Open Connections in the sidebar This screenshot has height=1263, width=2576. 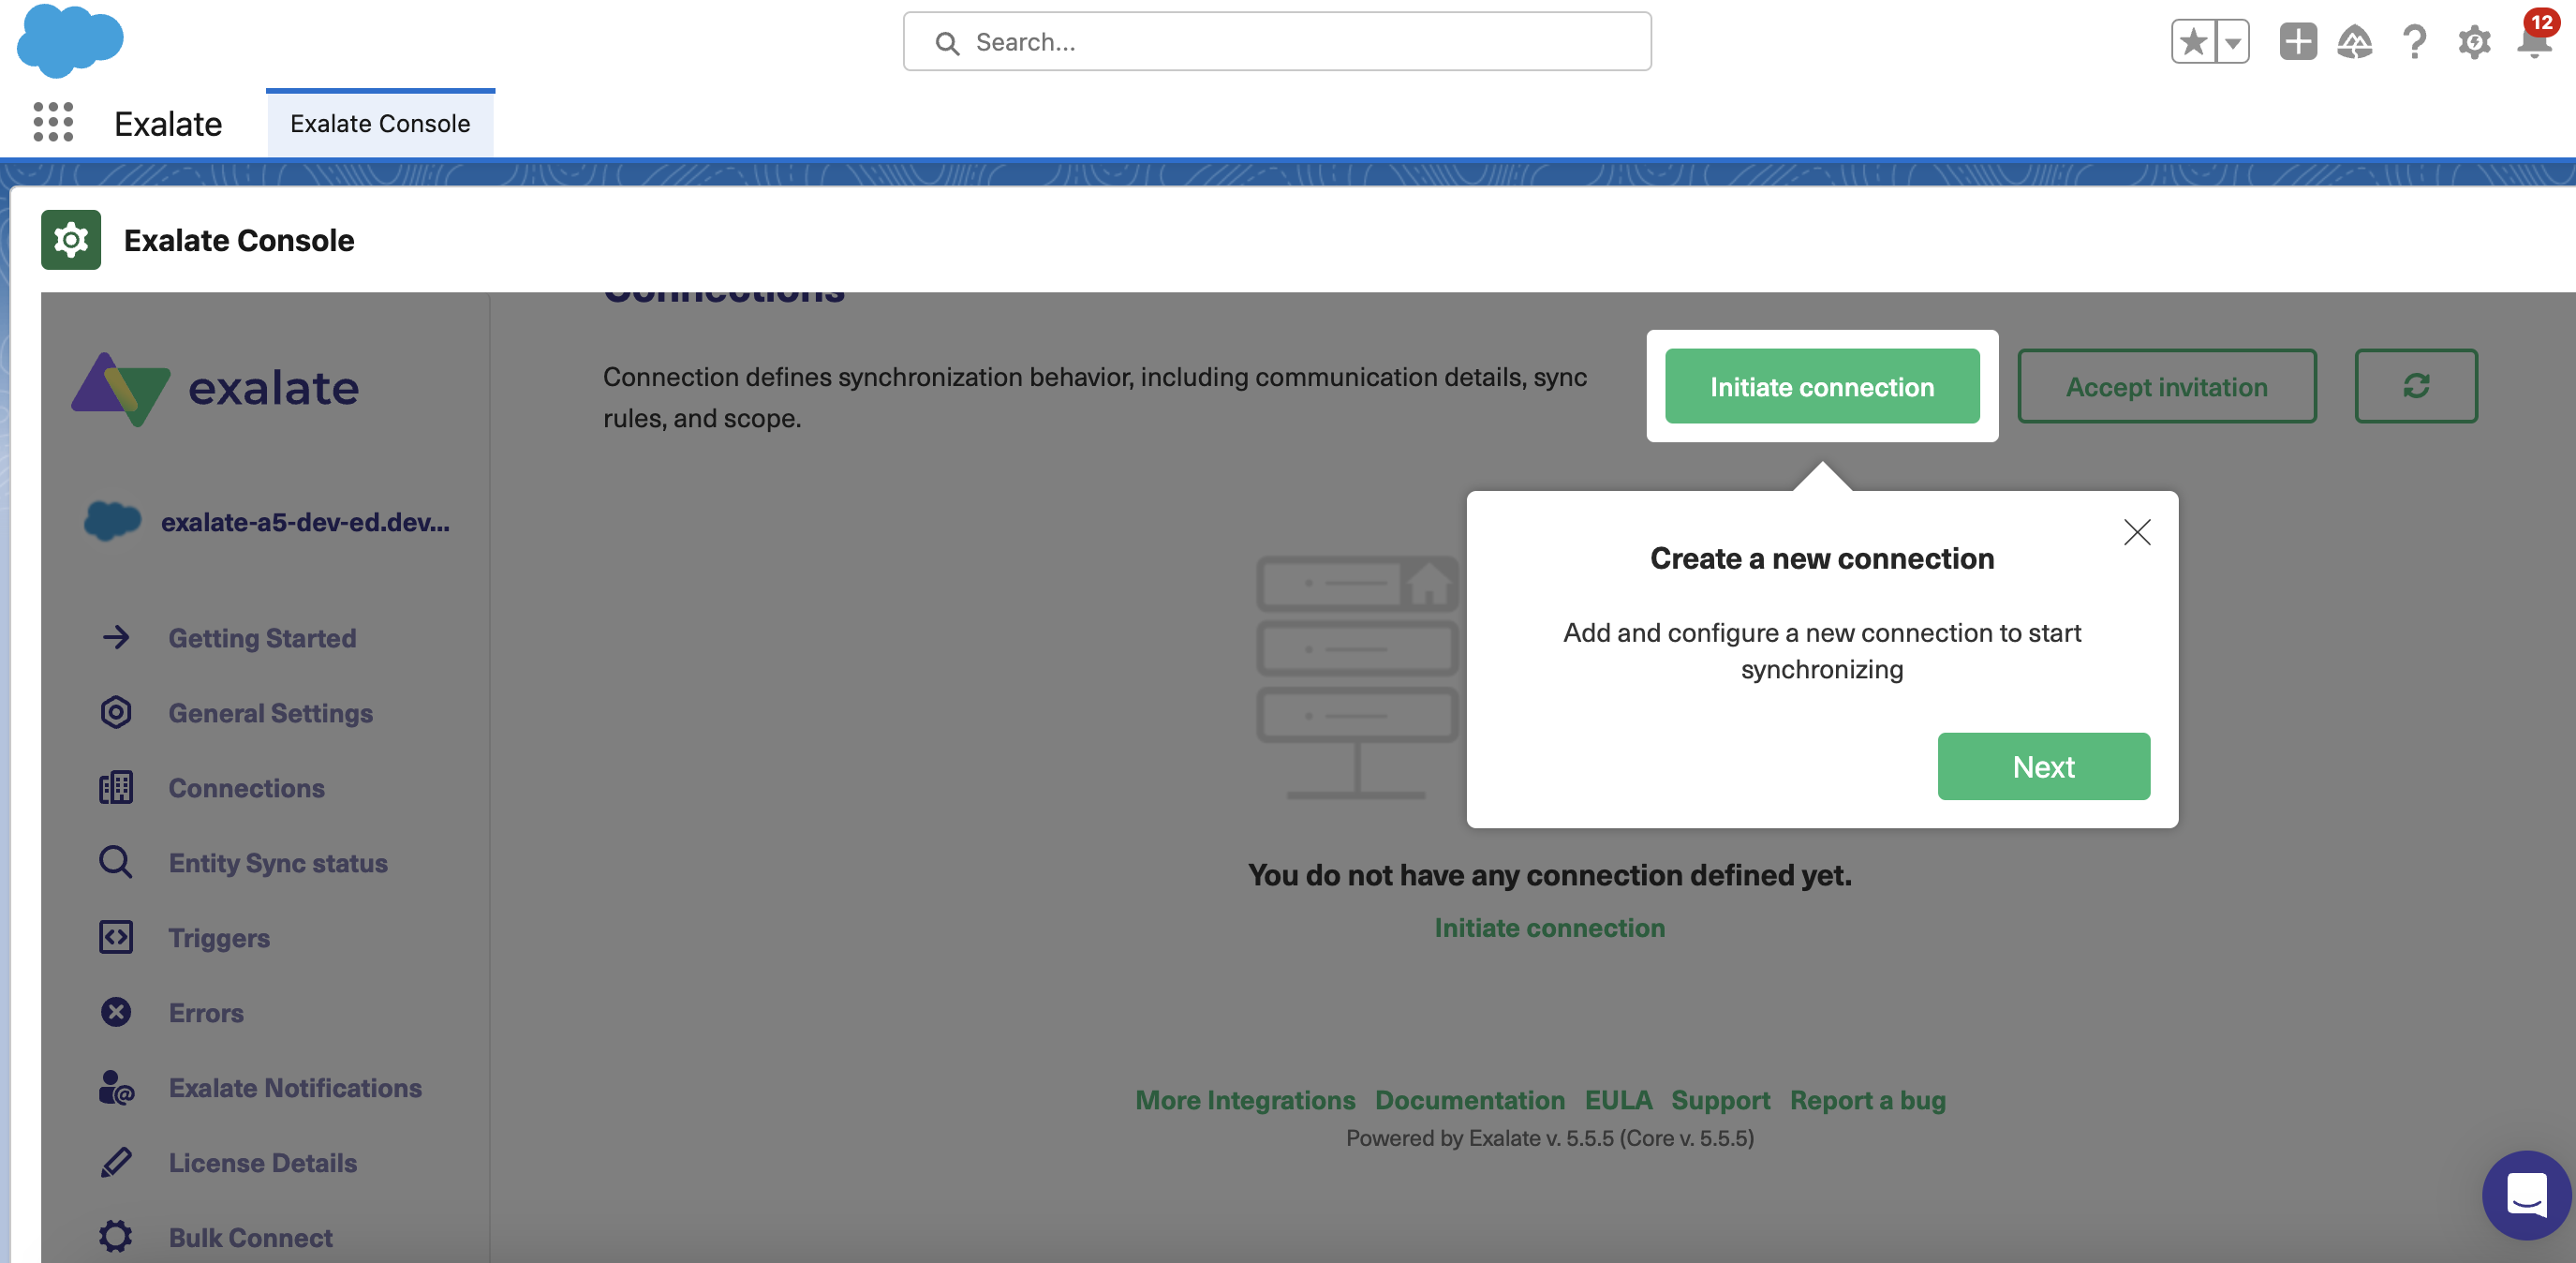tap(246, 788)
